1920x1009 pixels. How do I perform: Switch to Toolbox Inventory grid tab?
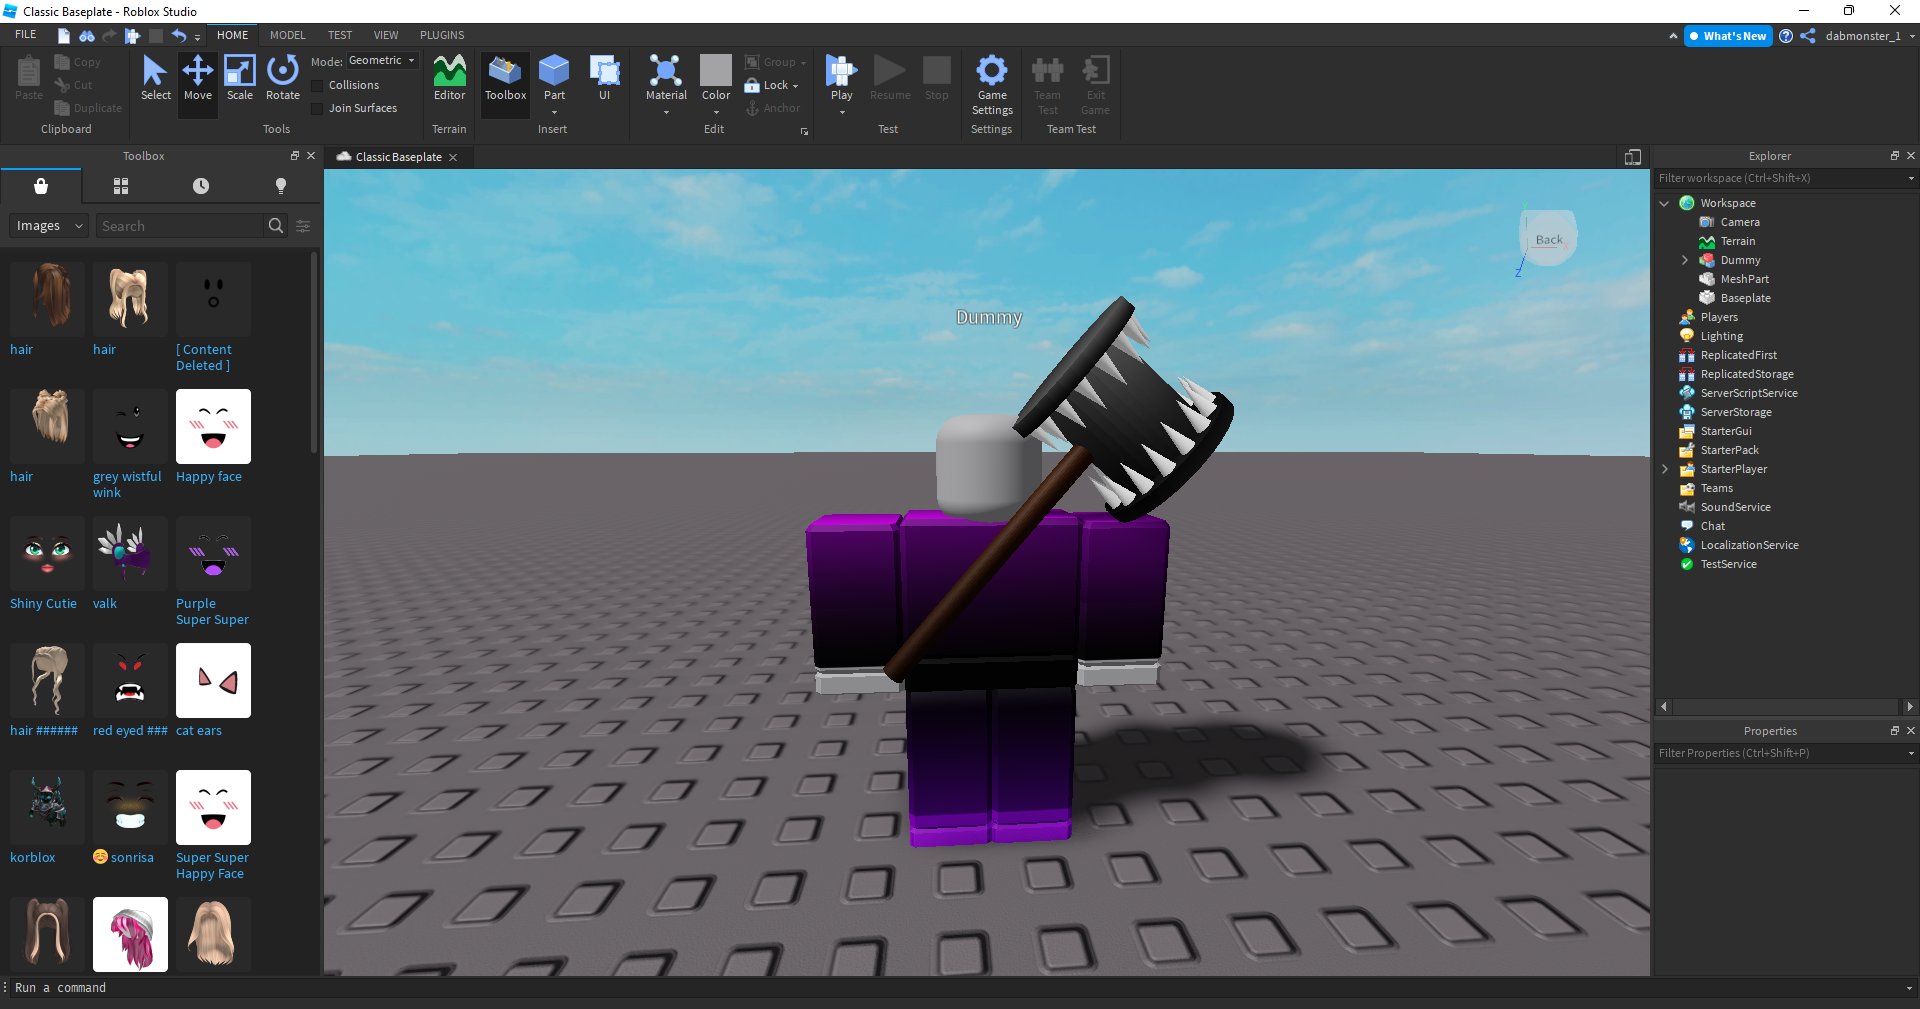point(121,186)
